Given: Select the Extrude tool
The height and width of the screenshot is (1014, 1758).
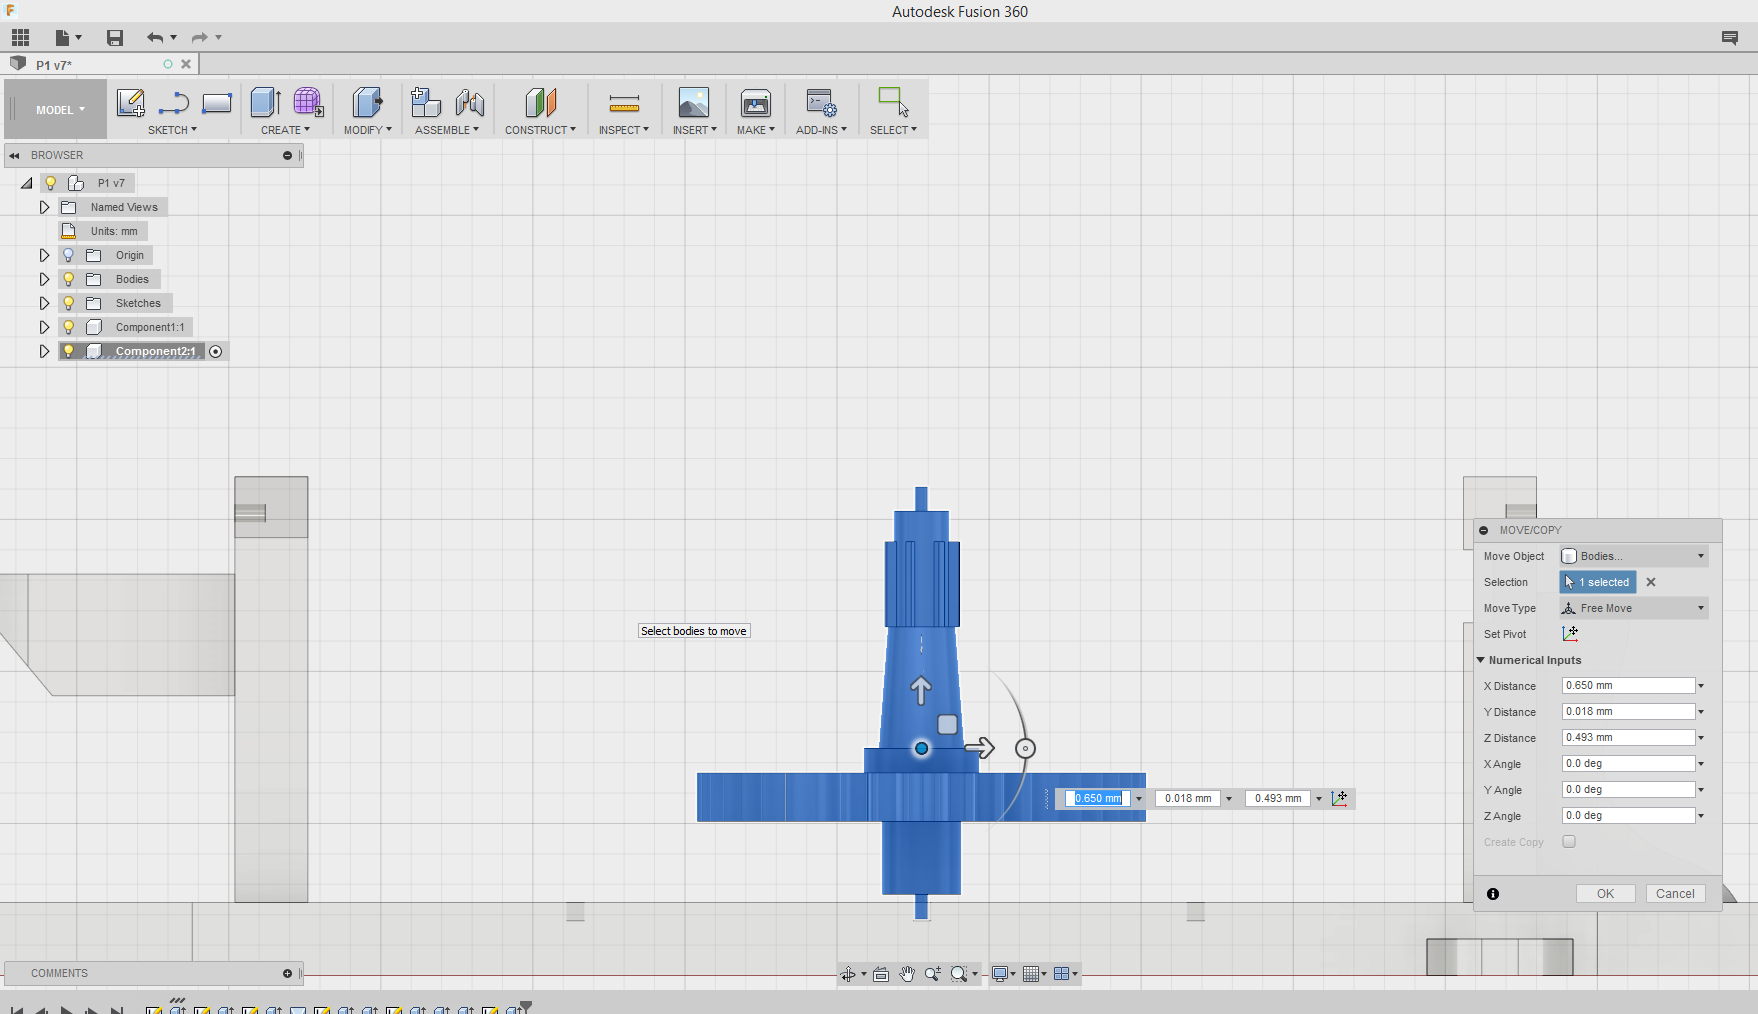Looking at the screenshot, I should [x=265, y=102].
